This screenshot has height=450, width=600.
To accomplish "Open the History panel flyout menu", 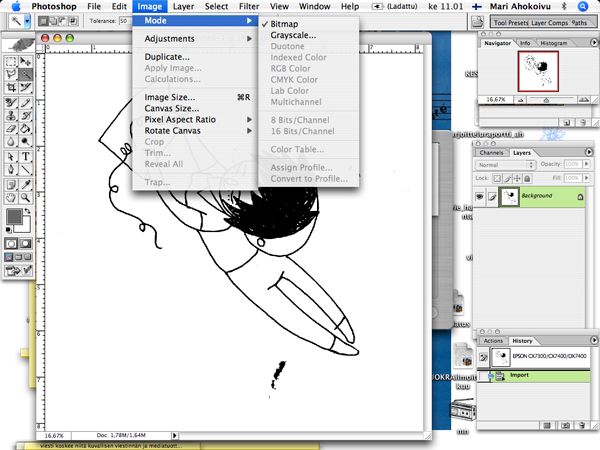I will tap(594, 340).
